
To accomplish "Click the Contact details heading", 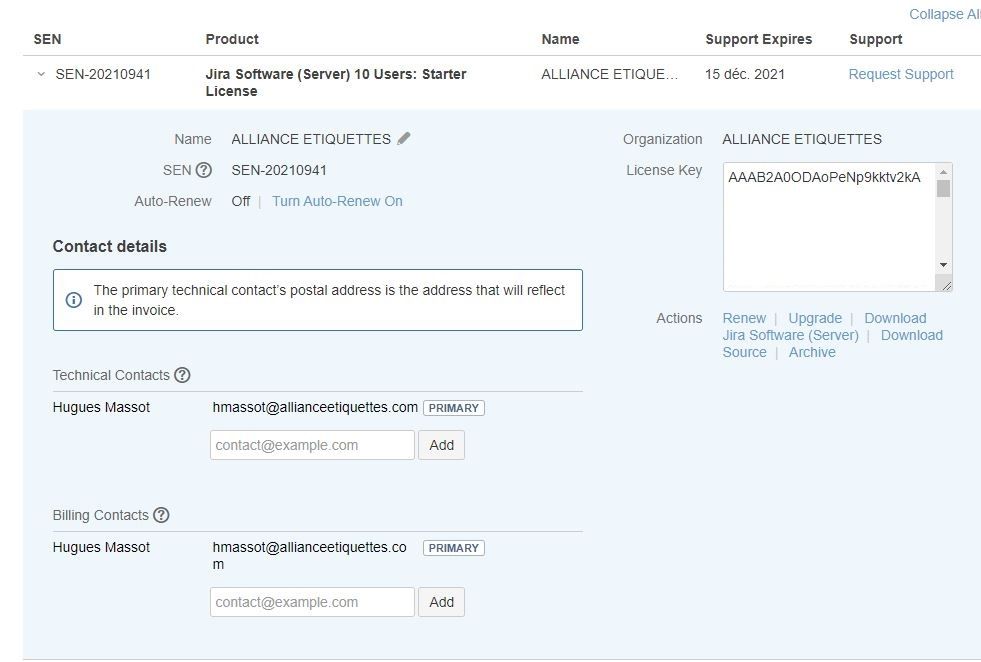I will tap(109, 247).
